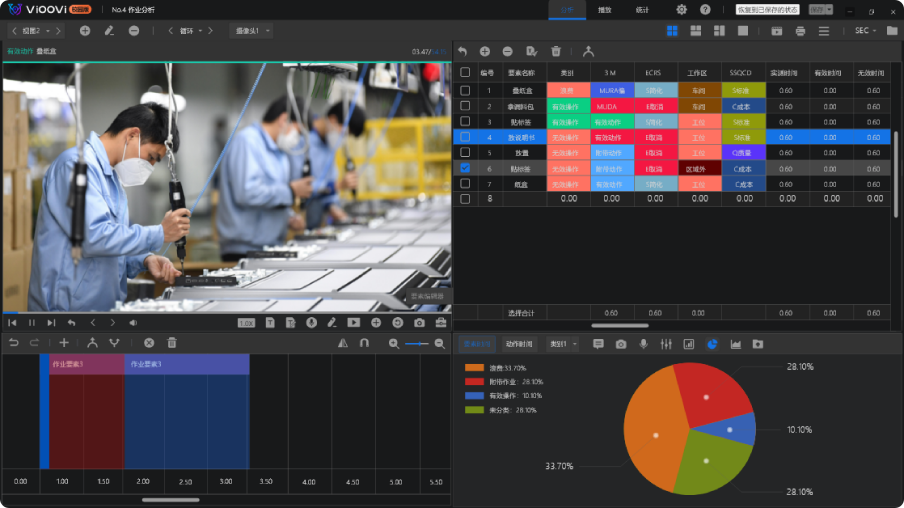Check the checkbox for row 1
The width and height of the screenshot is (904, 508).
pos(465,91)
